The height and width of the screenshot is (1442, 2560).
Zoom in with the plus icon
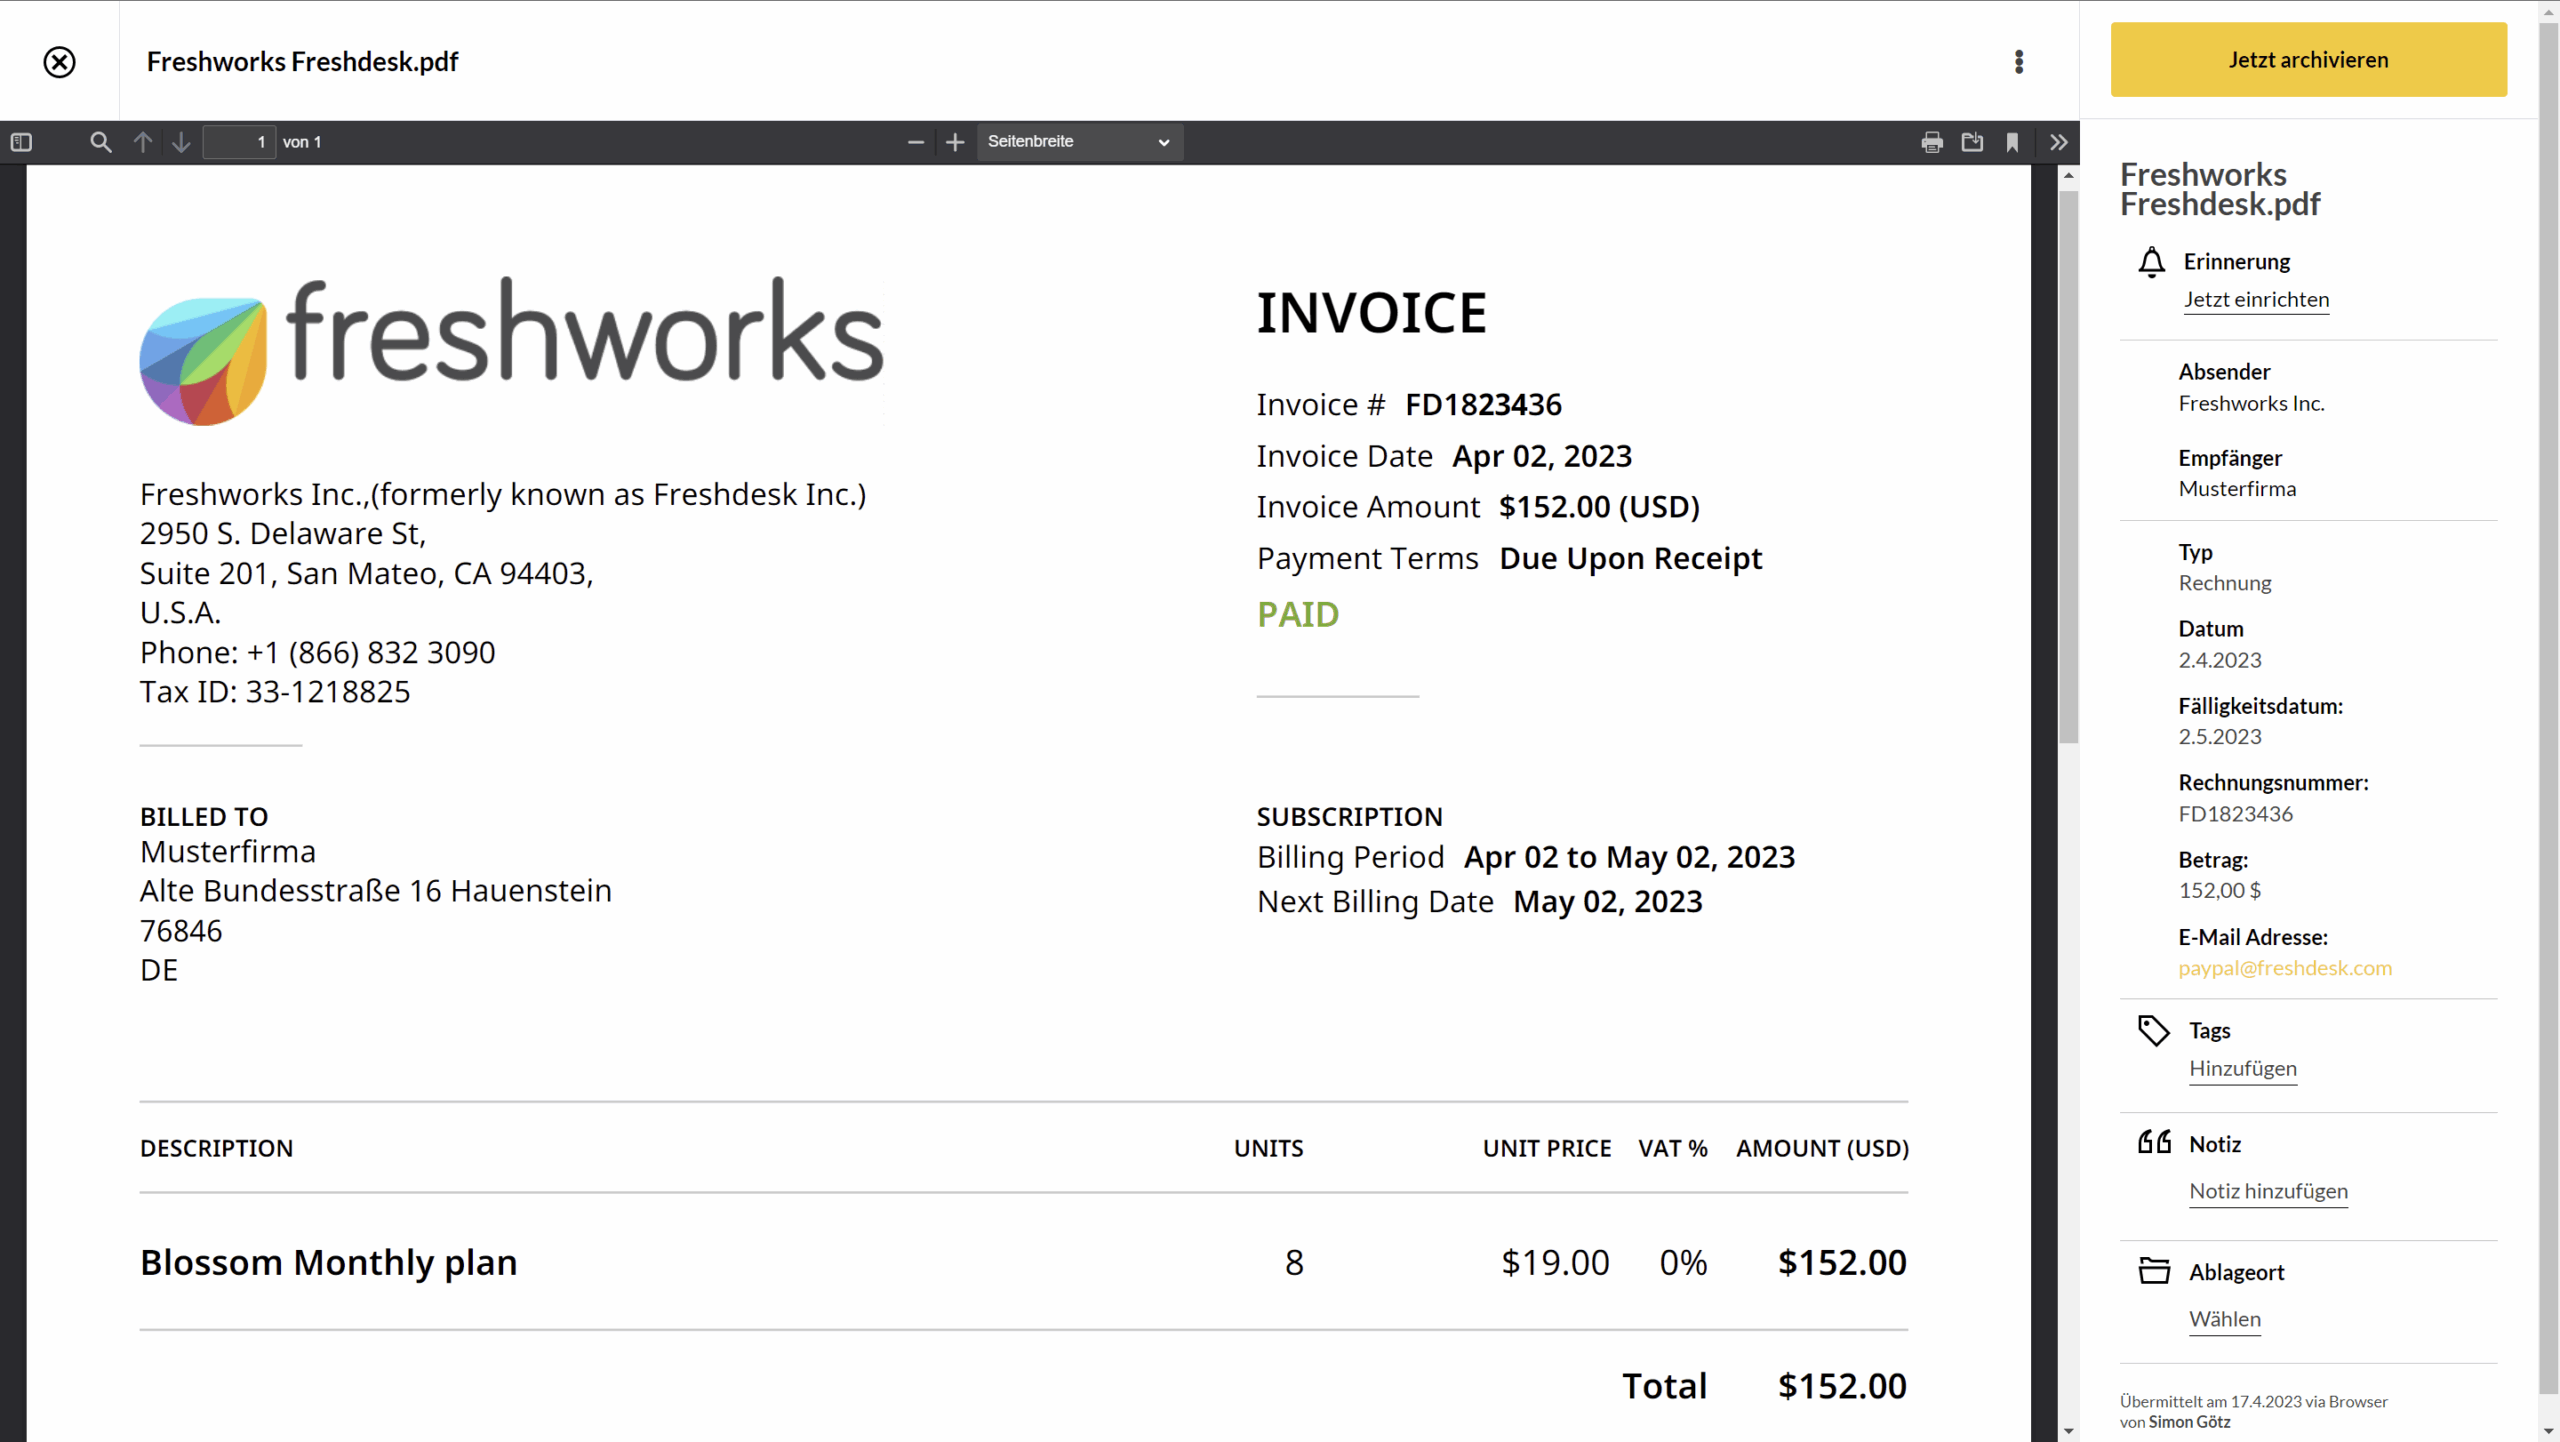tap(955, 142)
